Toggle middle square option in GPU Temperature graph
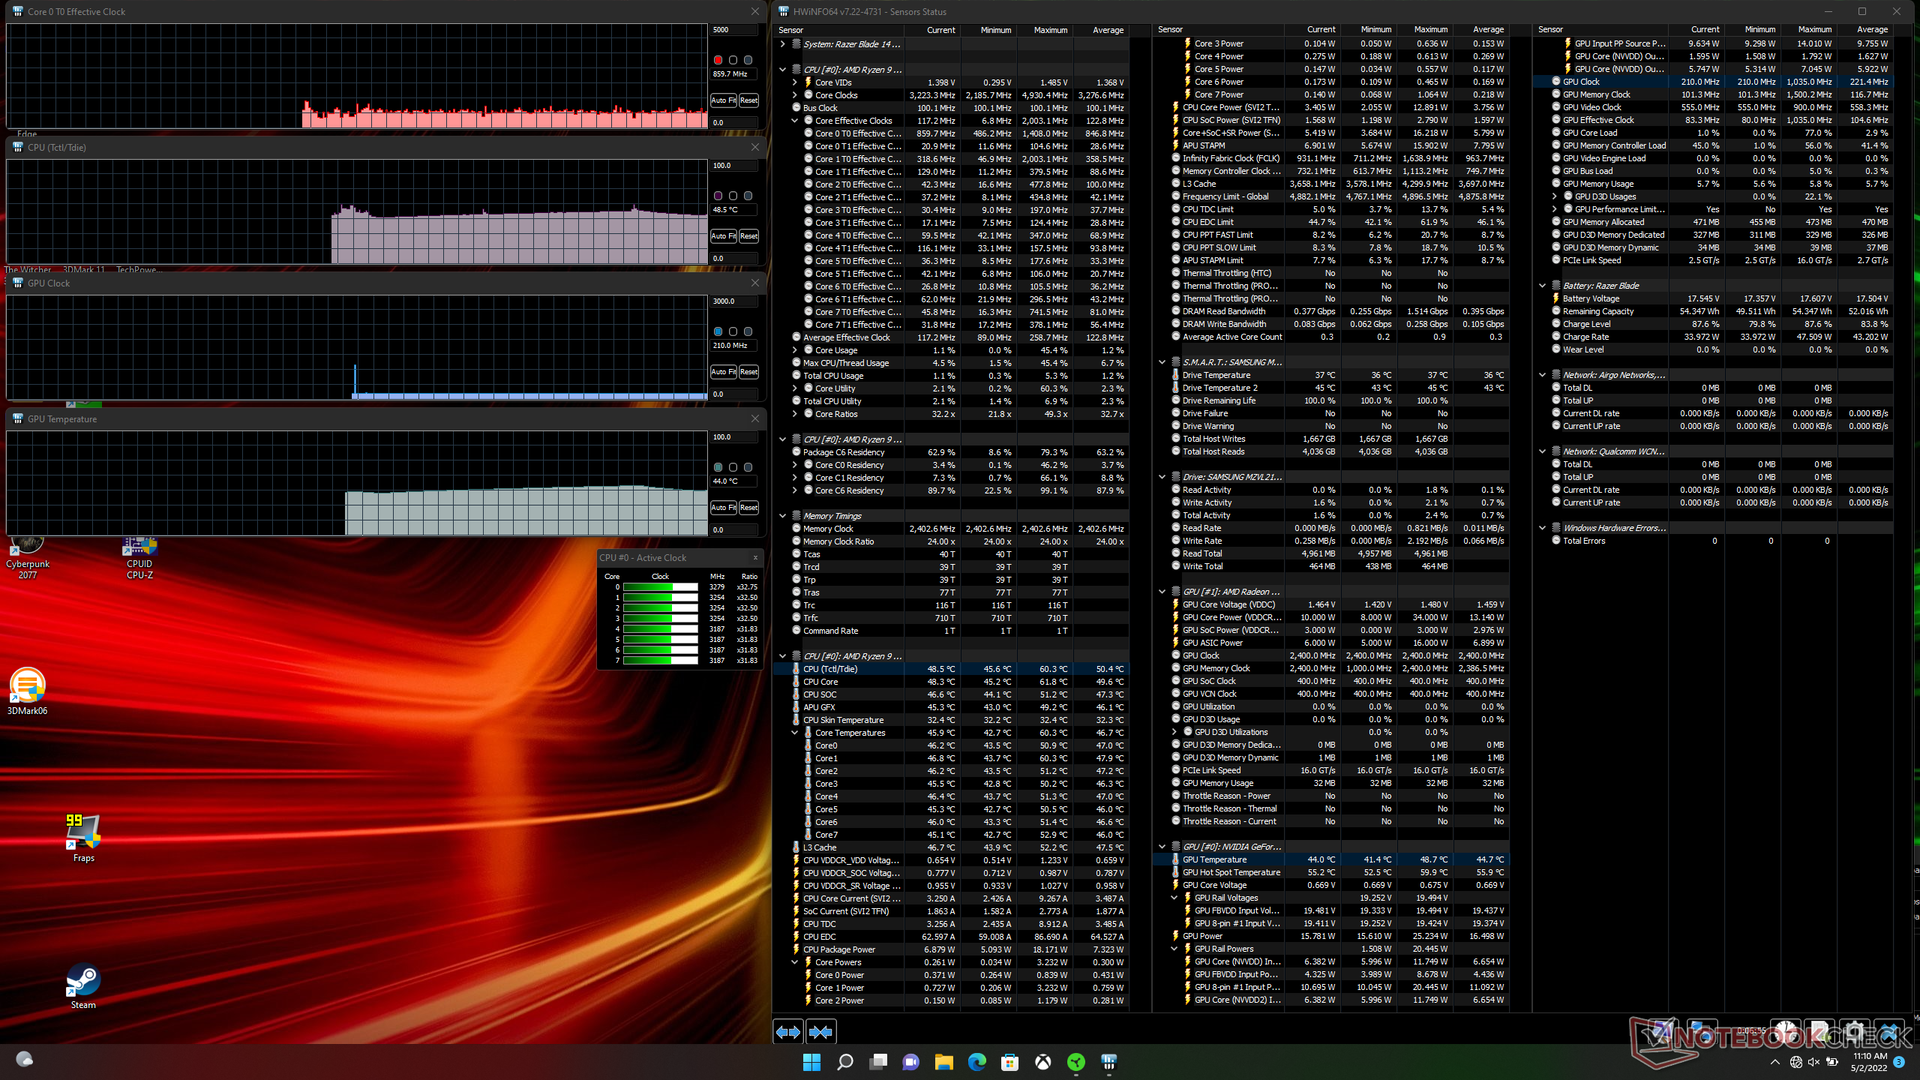The width and height of the screenshot is (1920, 1080). (x=733, y=468)
